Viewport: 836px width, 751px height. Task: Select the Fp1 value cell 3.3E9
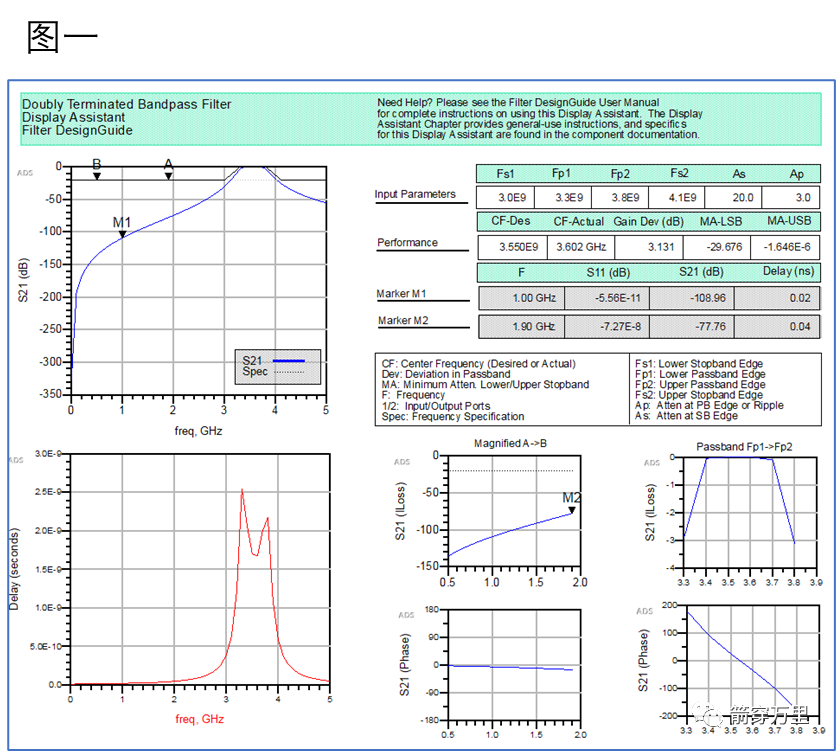click(x=563, y=198)
